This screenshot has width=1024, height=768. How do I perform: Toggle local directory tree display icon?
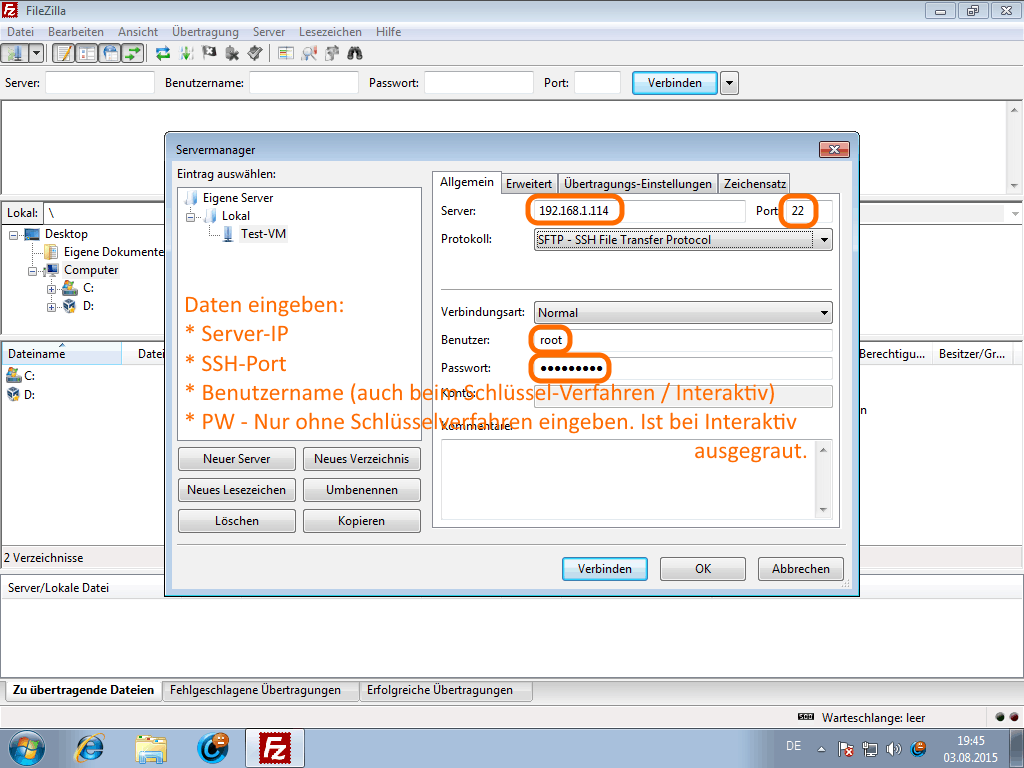point(87,53)
